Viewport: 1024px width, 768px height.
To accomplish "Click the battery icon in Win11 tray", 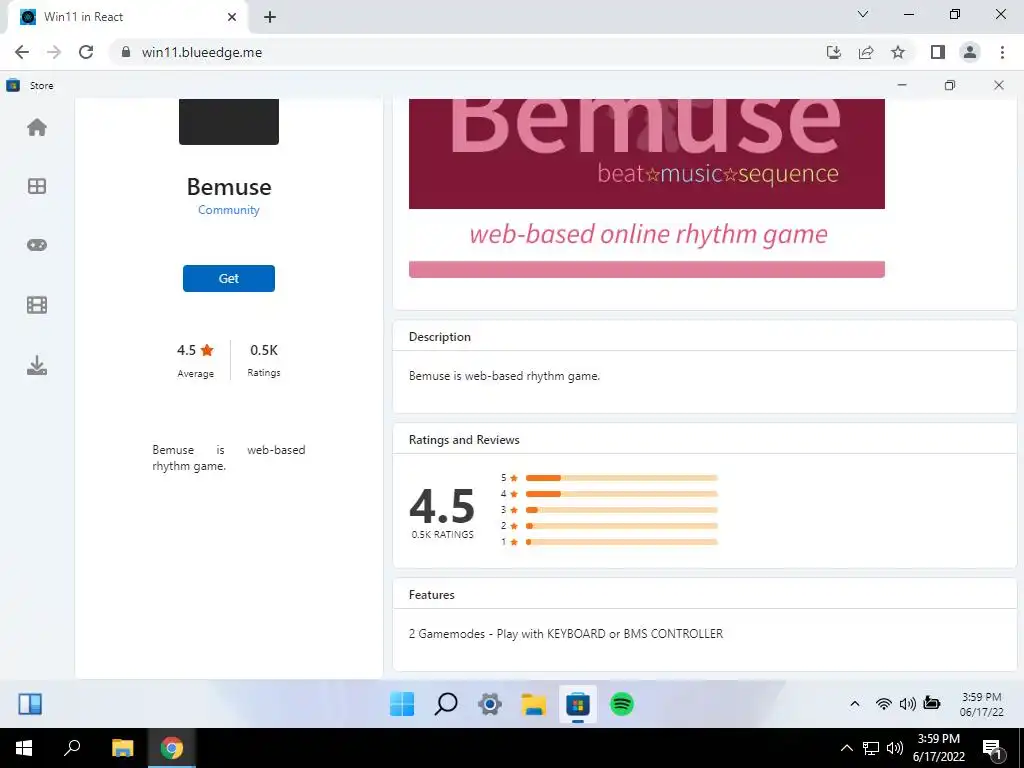I will click(x=932, y=704).
